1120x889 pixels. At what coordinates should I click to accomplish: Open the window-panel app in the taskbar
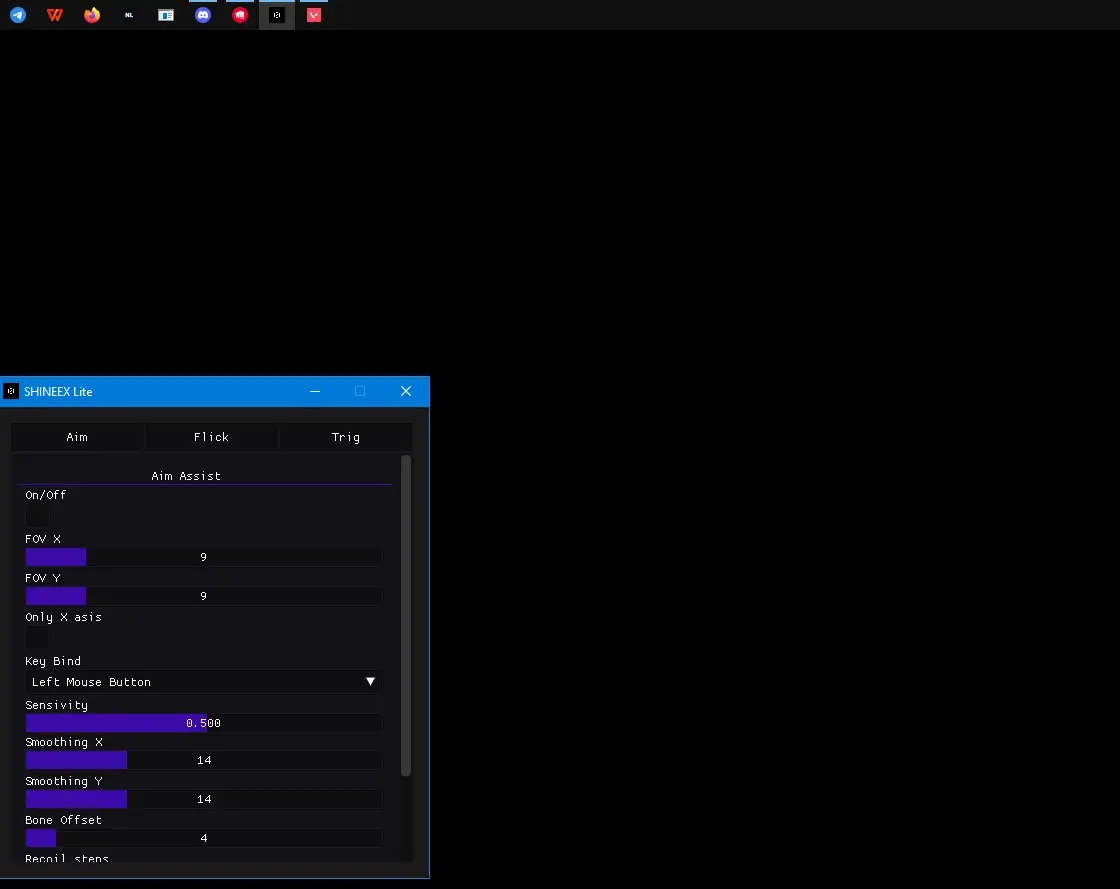point(166,15)
